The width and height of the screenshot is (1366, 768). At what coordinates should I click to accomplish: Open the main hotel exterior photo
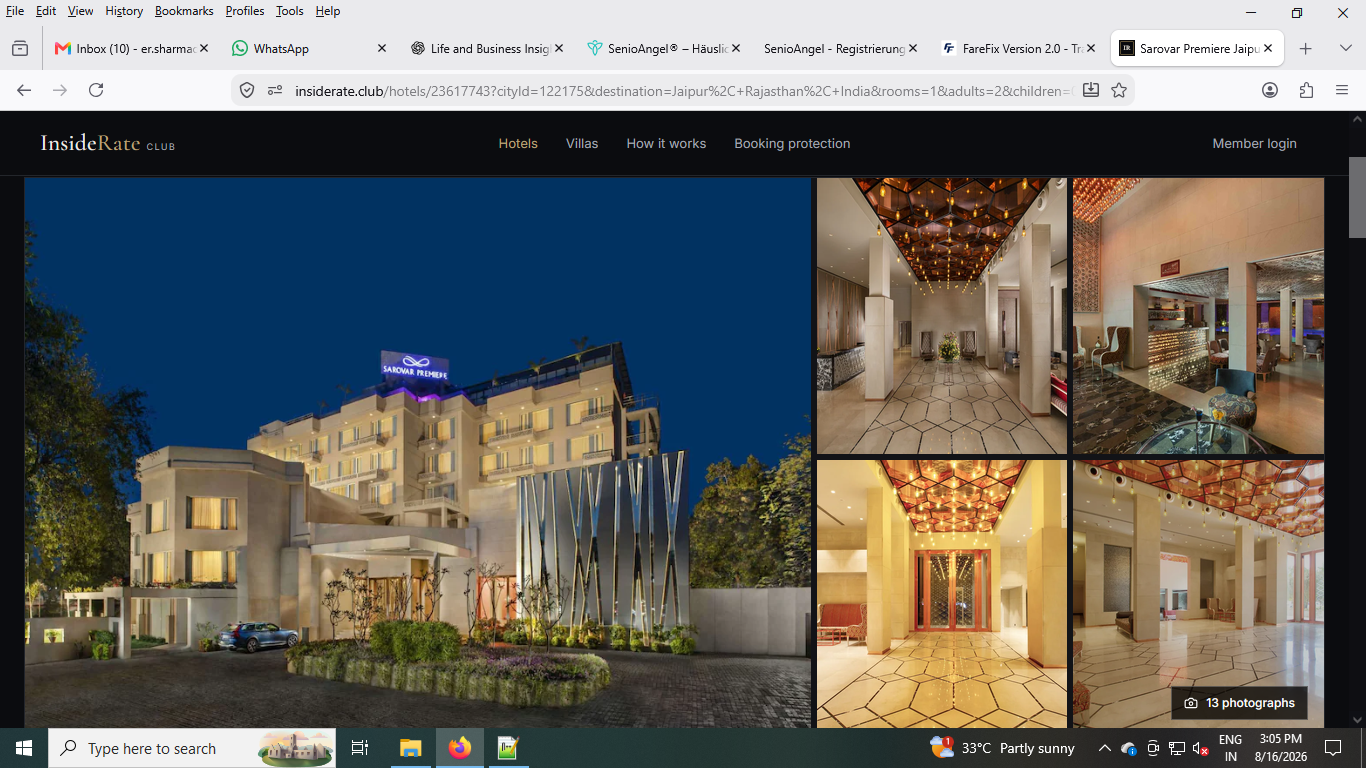point(418,453)
